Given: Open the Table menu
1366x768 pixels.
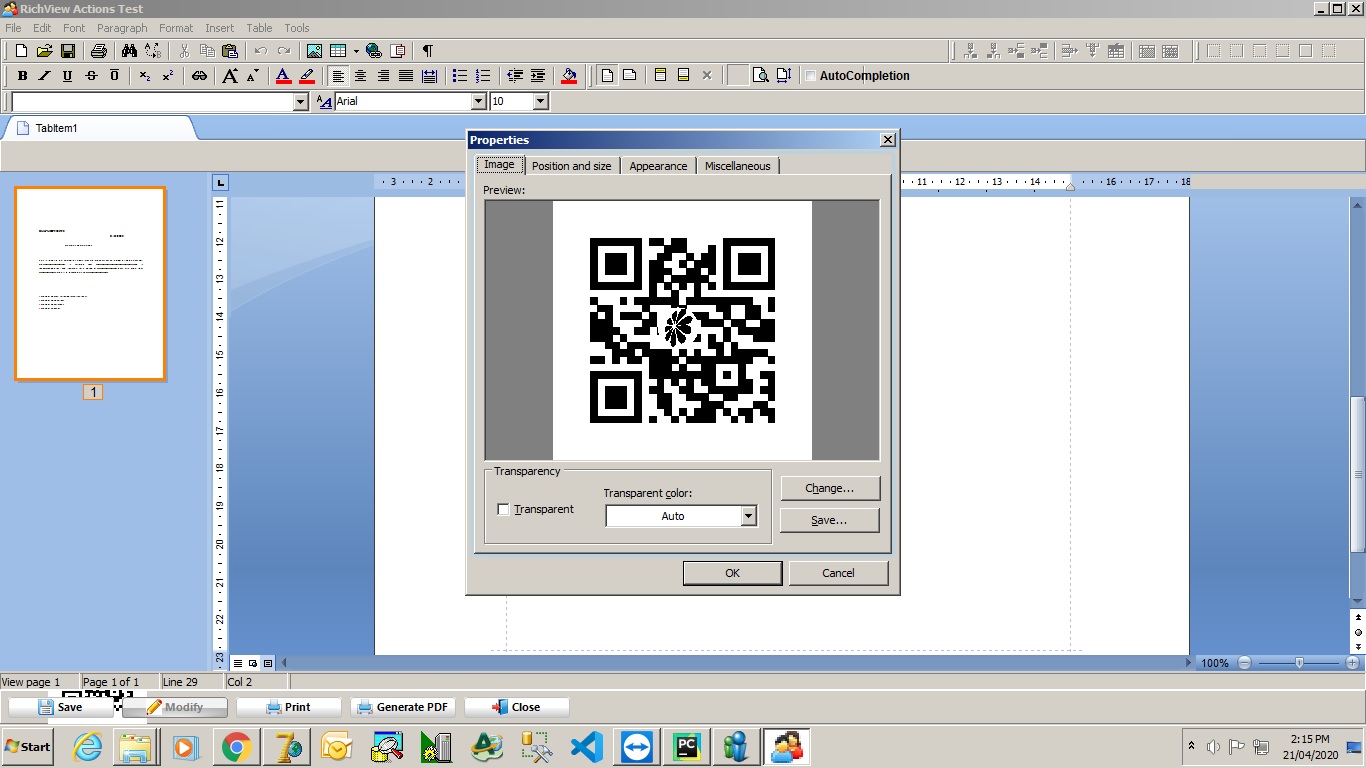Looking at the screenshot, I should (x=259, y=28).
